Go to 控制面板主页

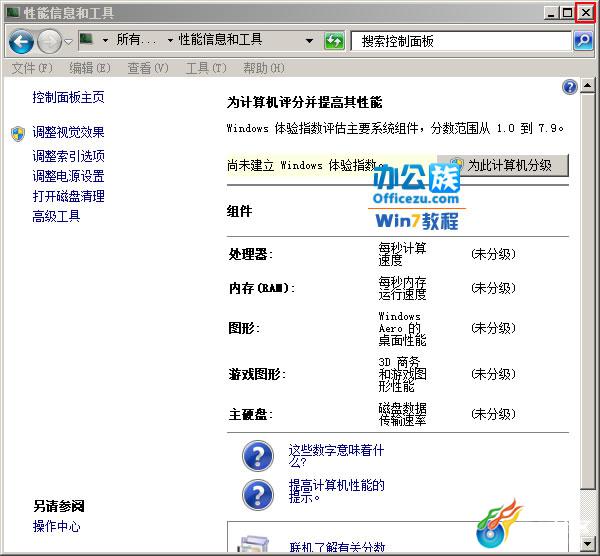pyautogui.click(x=68, y=97)
